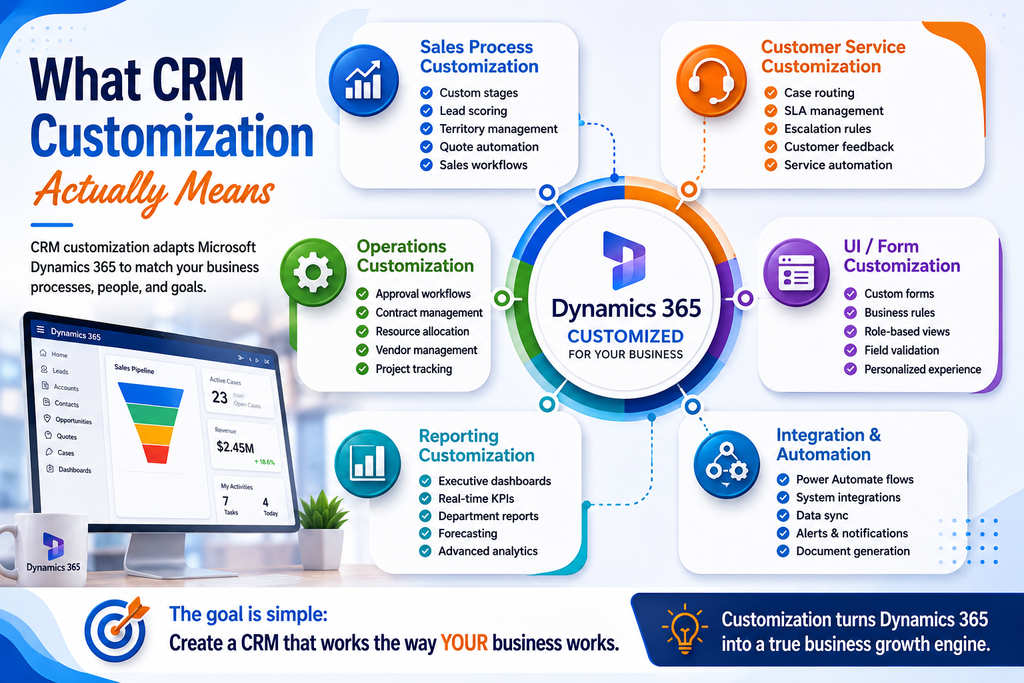The height and width of the screenshot is (683, 1024).
Task: Click the purple connector node on the ring
Action: pos(745,298)
